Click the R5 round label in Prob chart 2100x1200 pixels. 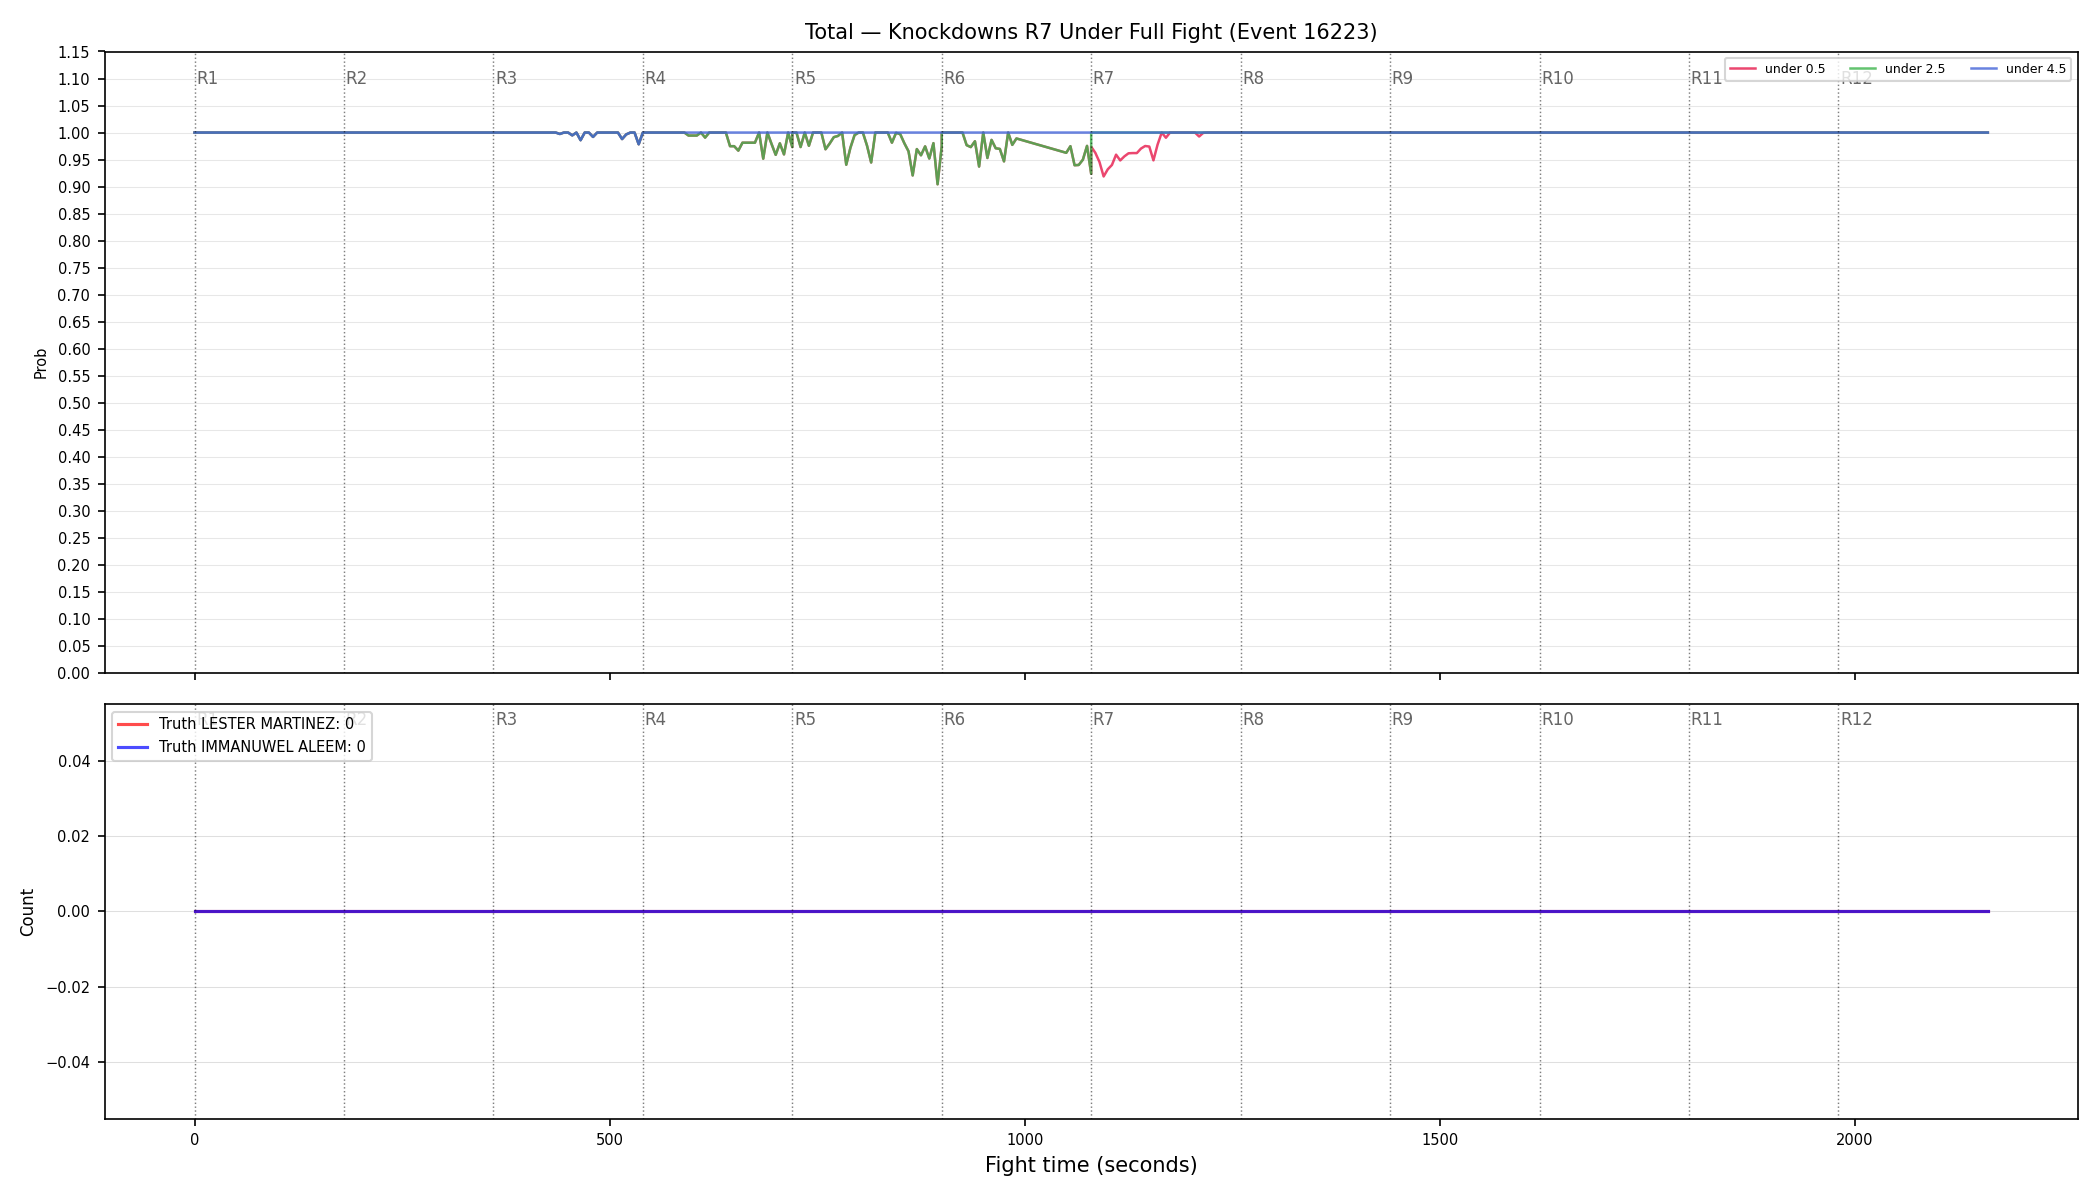click(805, 78)
